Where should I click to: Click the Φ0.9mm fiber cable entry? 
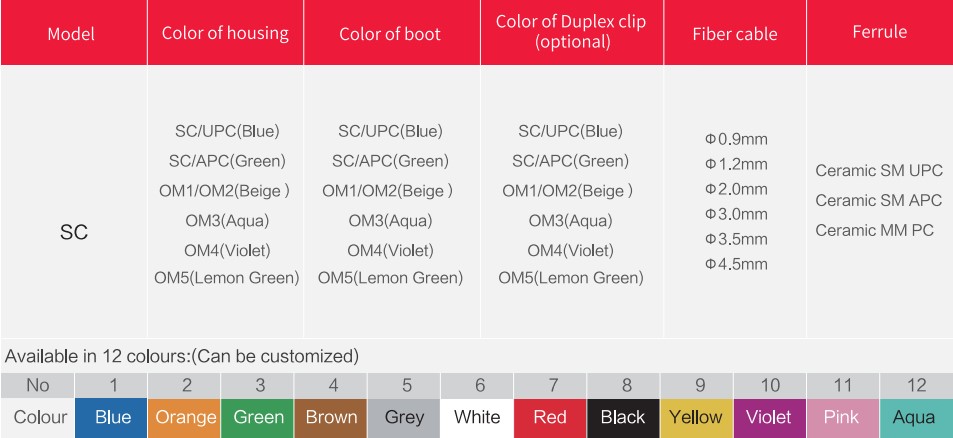coord(736,139)
